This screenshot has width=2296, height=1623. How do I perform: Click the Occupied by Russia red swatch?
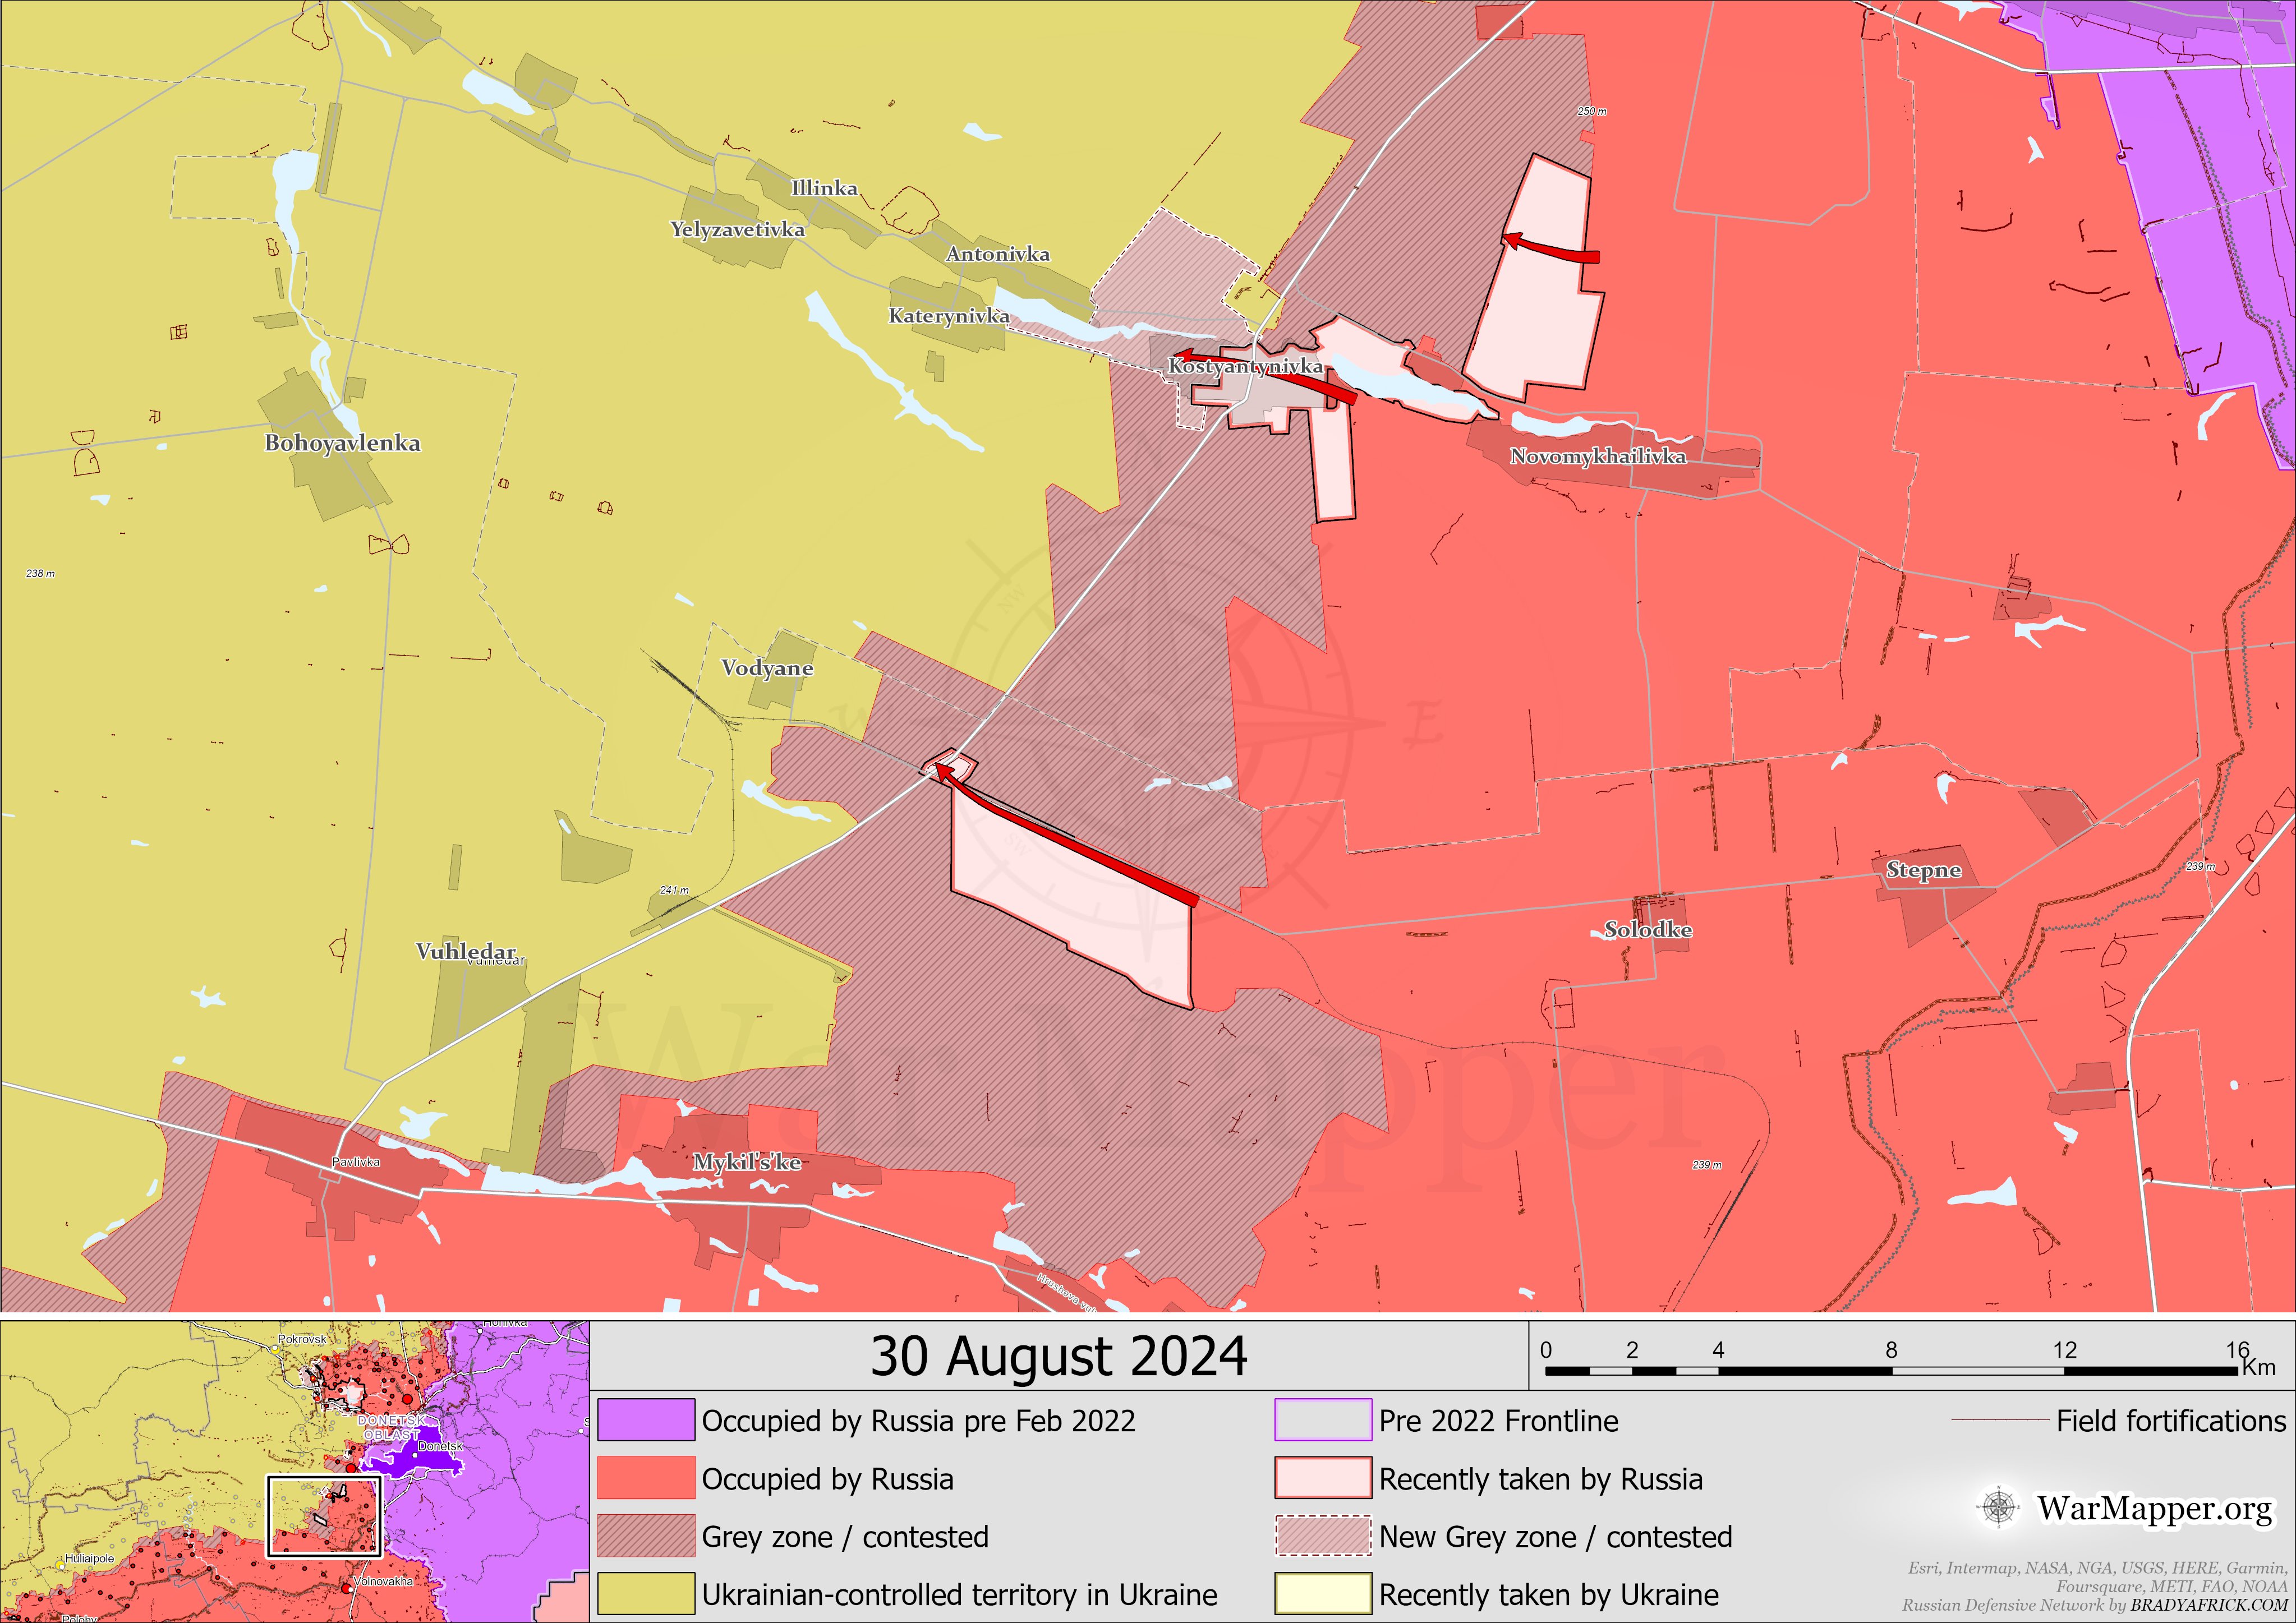point(646,1478)
